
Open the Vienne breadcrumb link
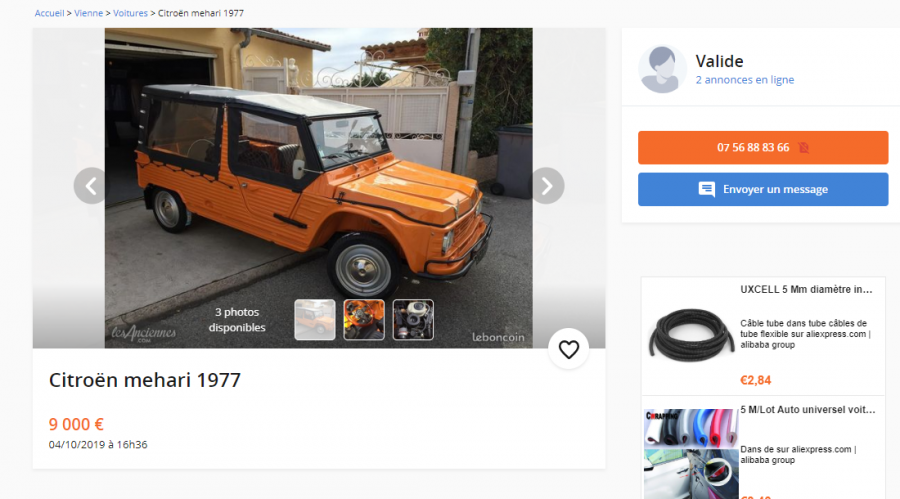pyautogui.click(x=88, y=13)
